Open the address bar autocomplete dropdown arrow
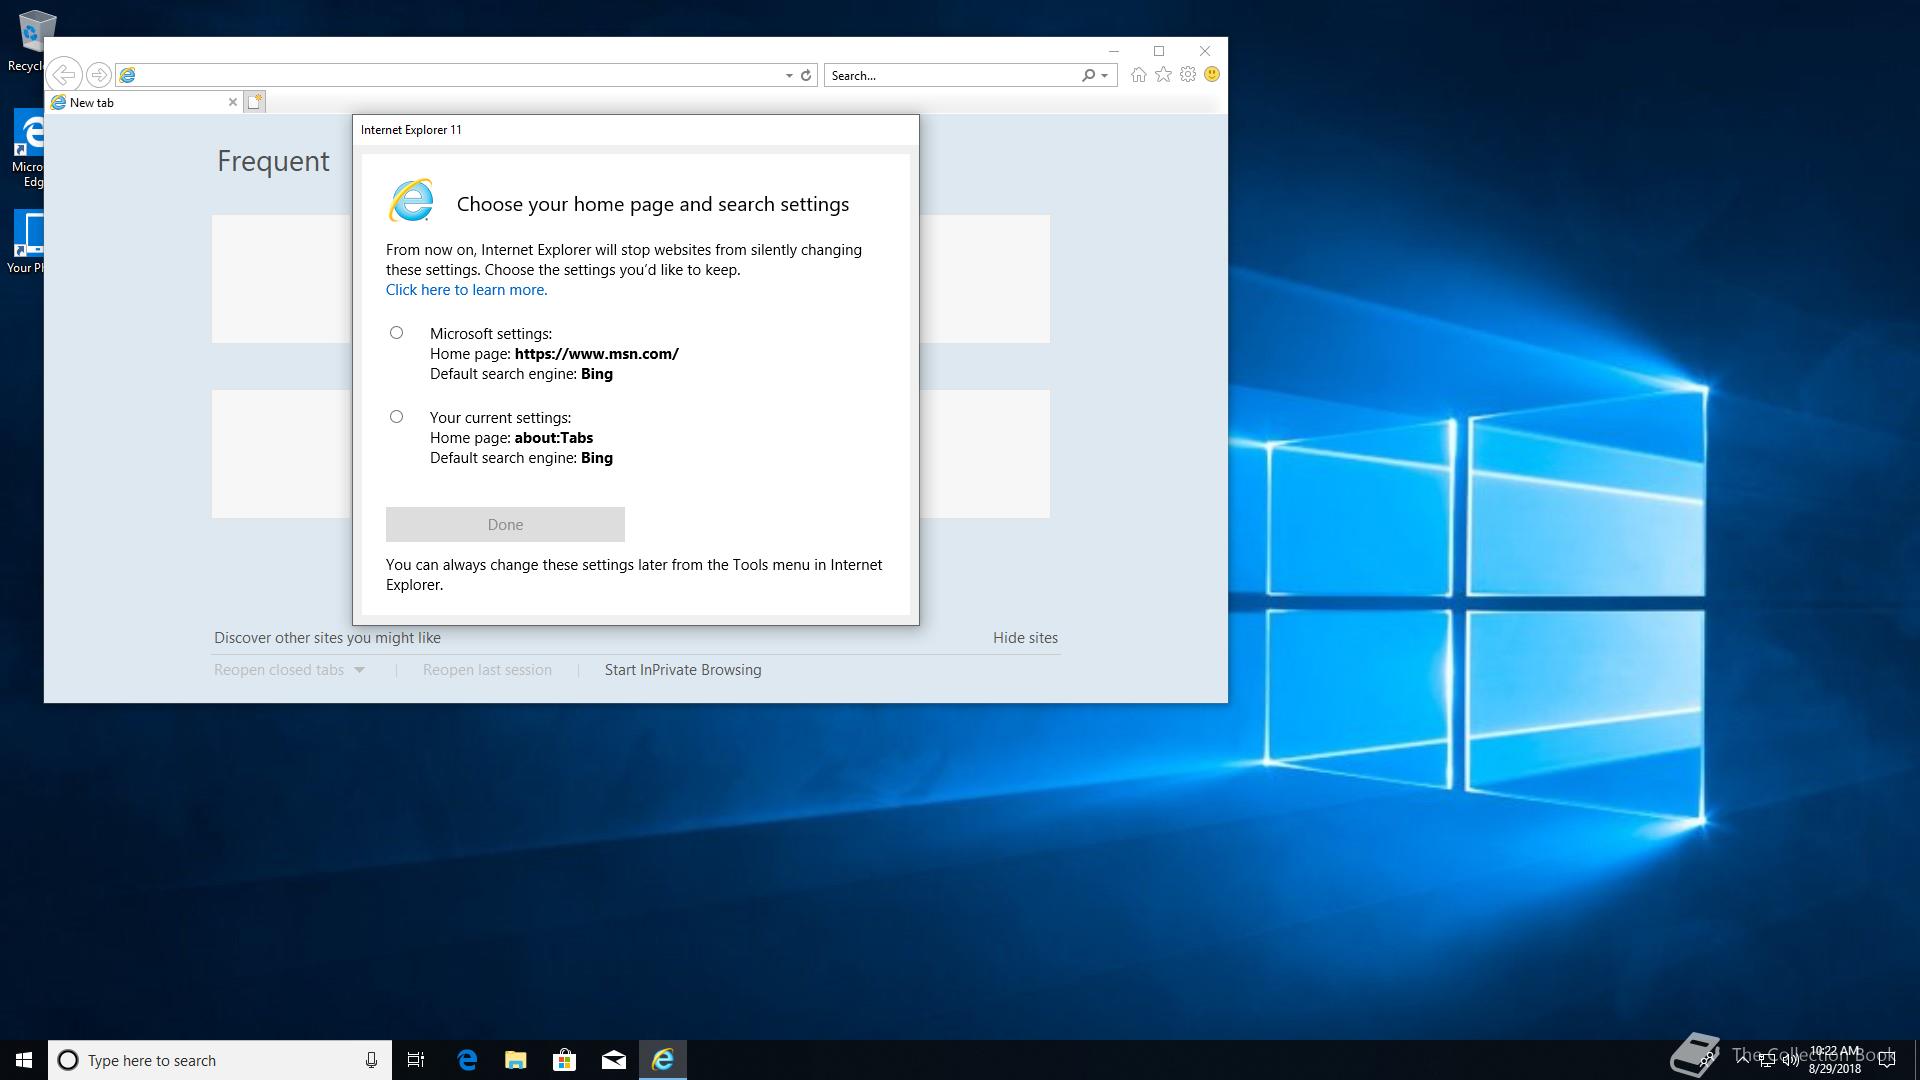 pos(789,75)
